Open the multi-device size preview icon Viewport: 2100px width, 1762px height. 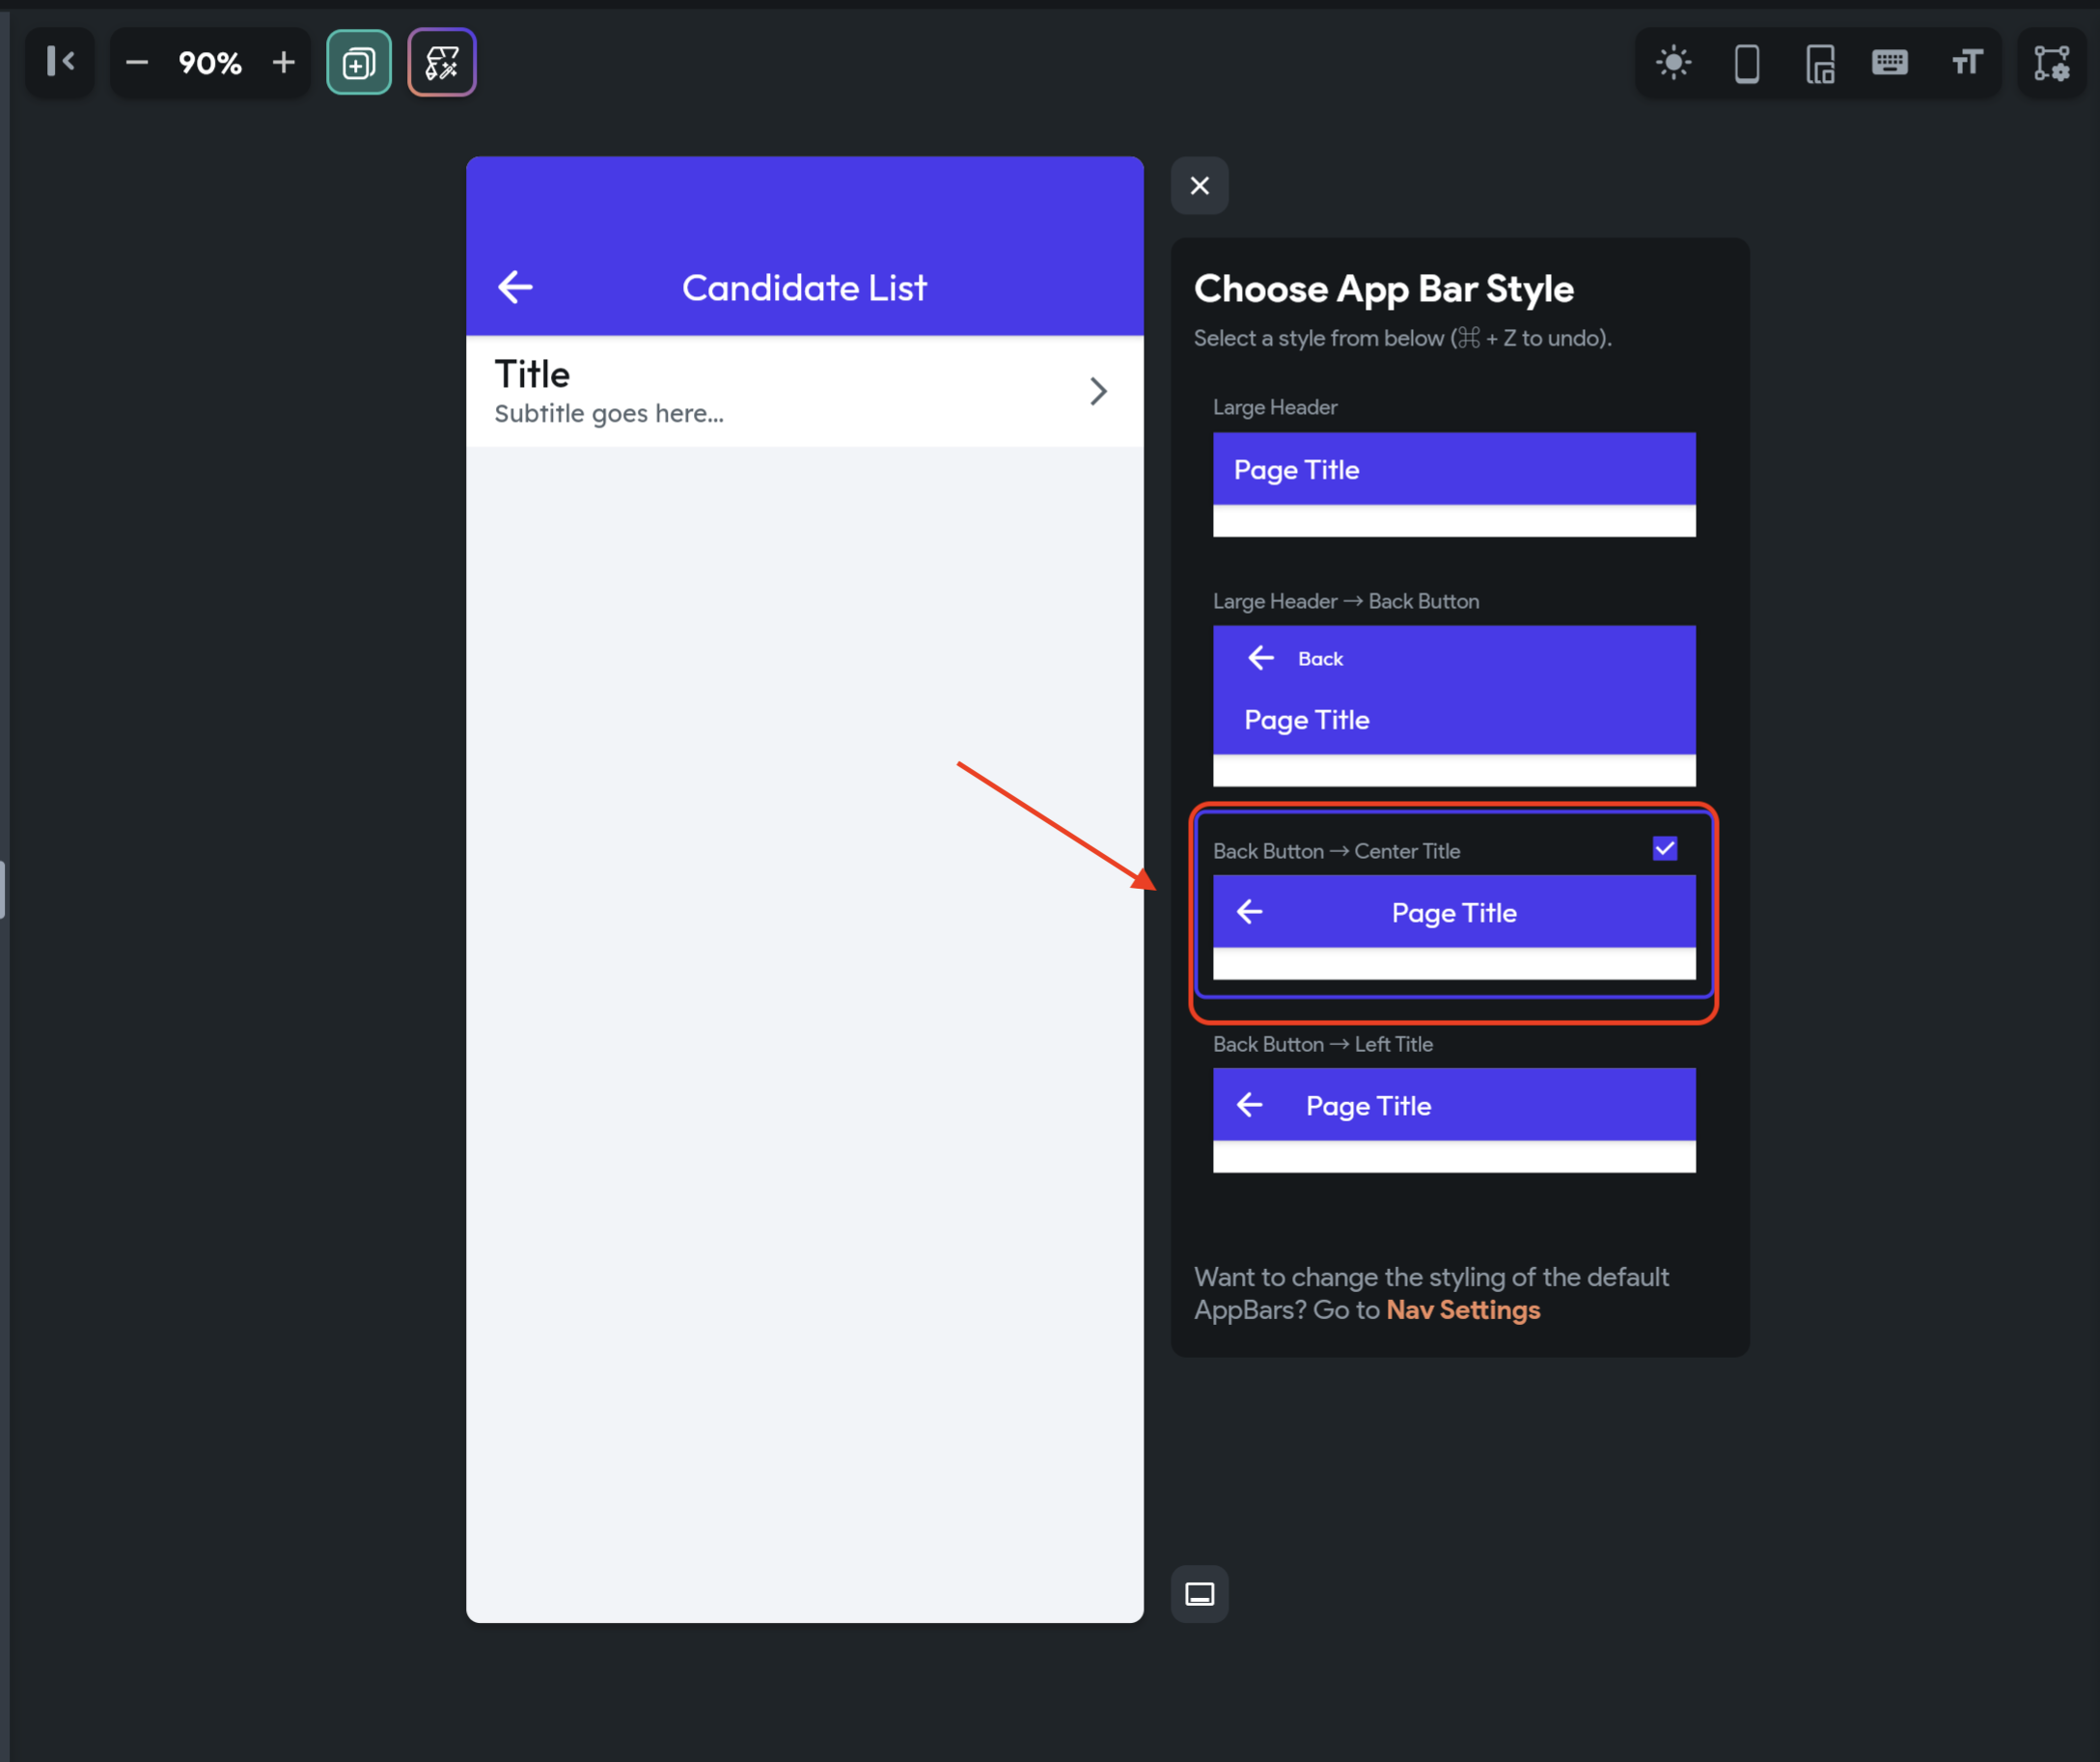pos(1820,63)
